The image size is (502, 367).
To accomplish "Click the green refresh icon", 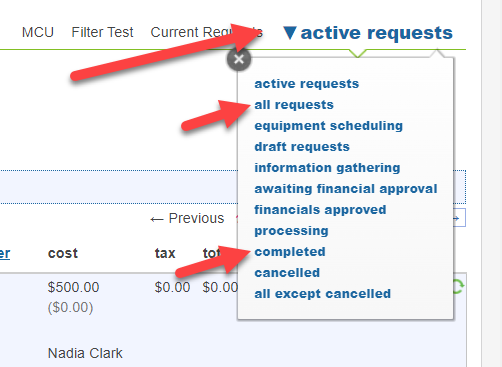I will (459, 287).
